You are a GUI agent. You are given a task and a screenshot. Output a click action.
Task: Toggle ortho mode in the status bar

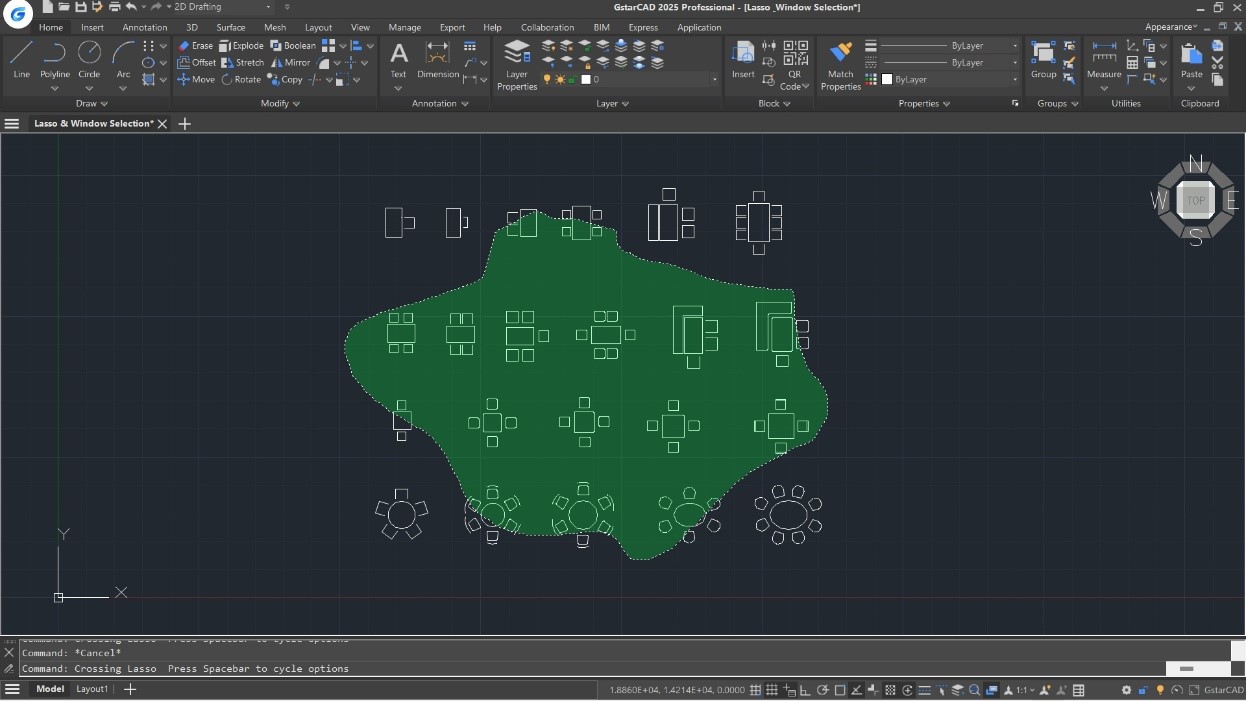pos(806,690)
